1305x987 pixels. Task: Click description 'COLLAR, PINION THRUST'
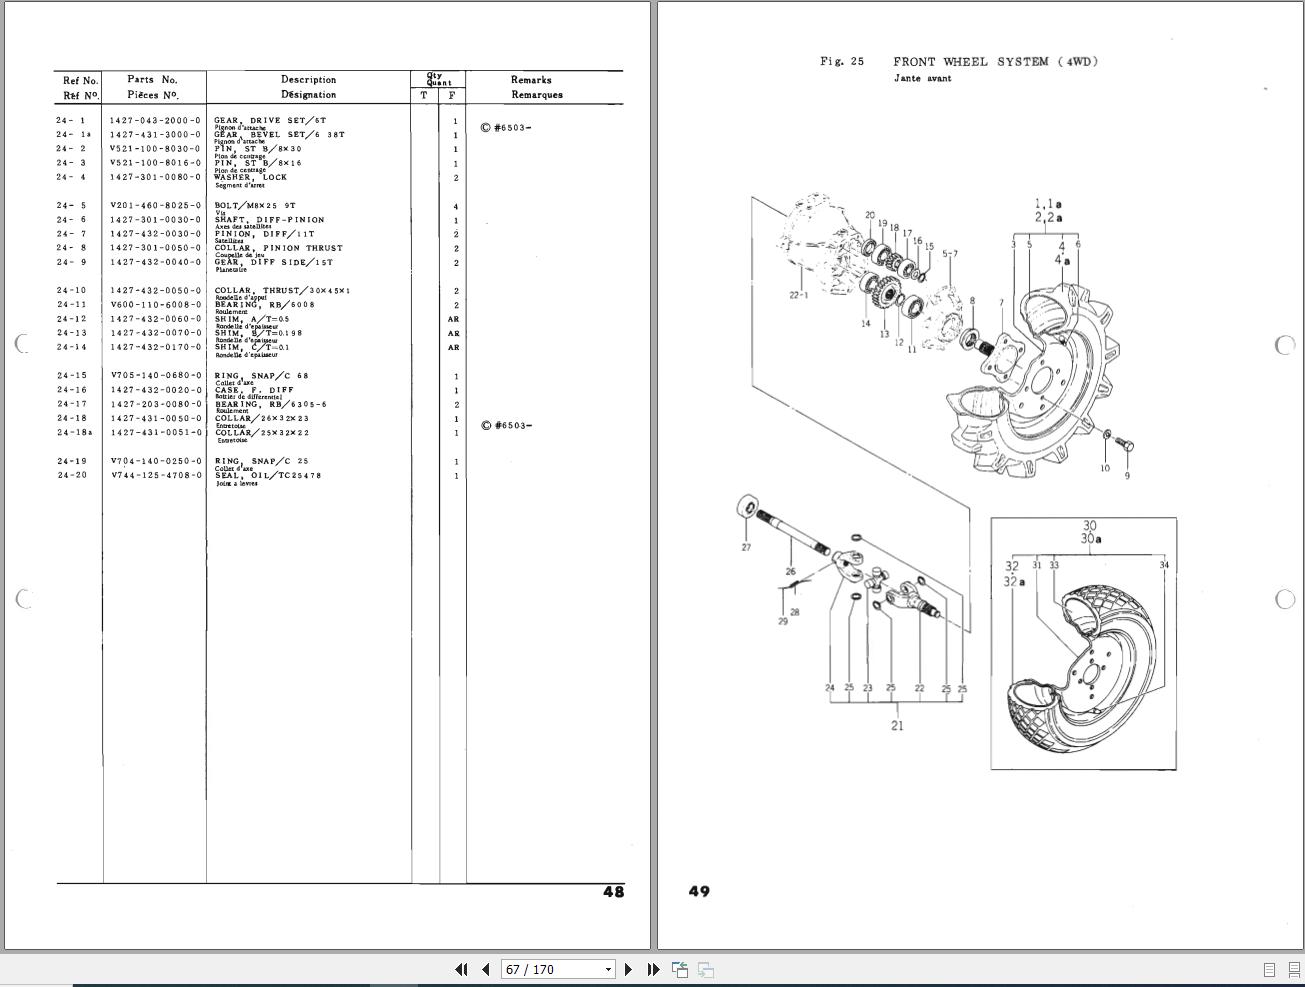(278, 248)
